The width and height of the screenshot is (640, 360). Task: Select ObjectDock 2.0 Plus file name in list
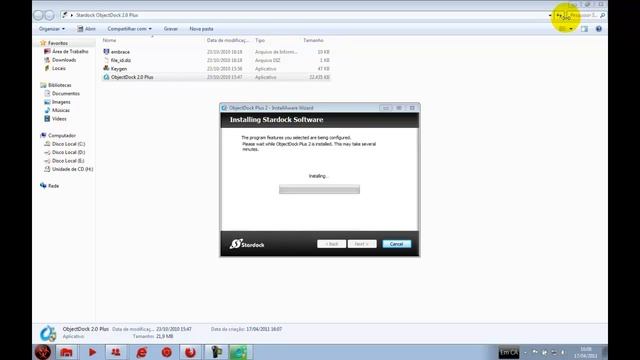tap(132, 77)
